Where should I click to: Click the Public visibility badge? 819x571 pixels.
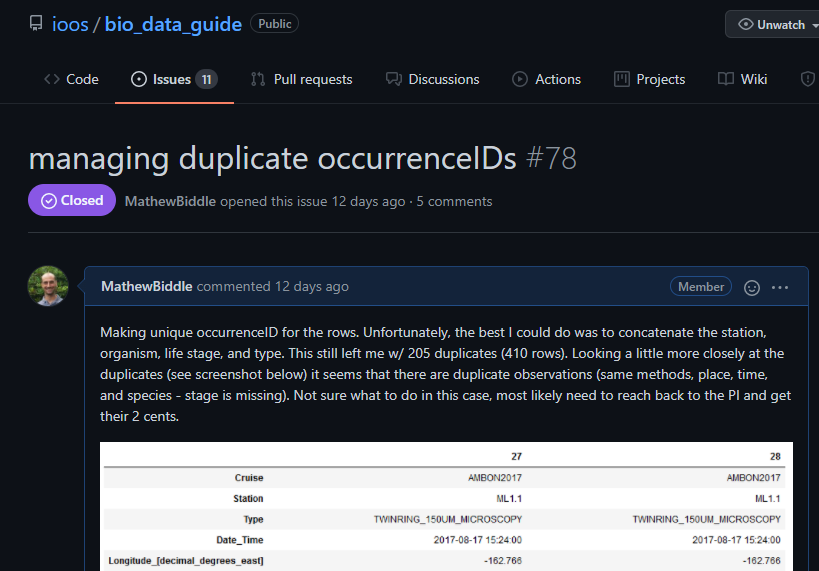274,24
